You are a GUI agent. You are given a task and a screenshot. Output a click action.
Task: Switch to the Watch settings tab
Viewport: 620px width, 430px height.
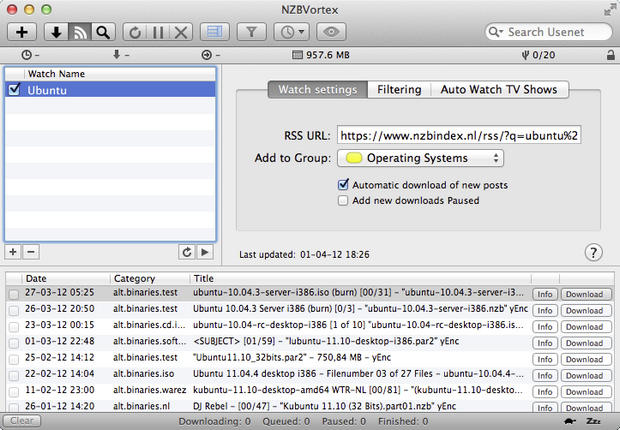(318, 90)
